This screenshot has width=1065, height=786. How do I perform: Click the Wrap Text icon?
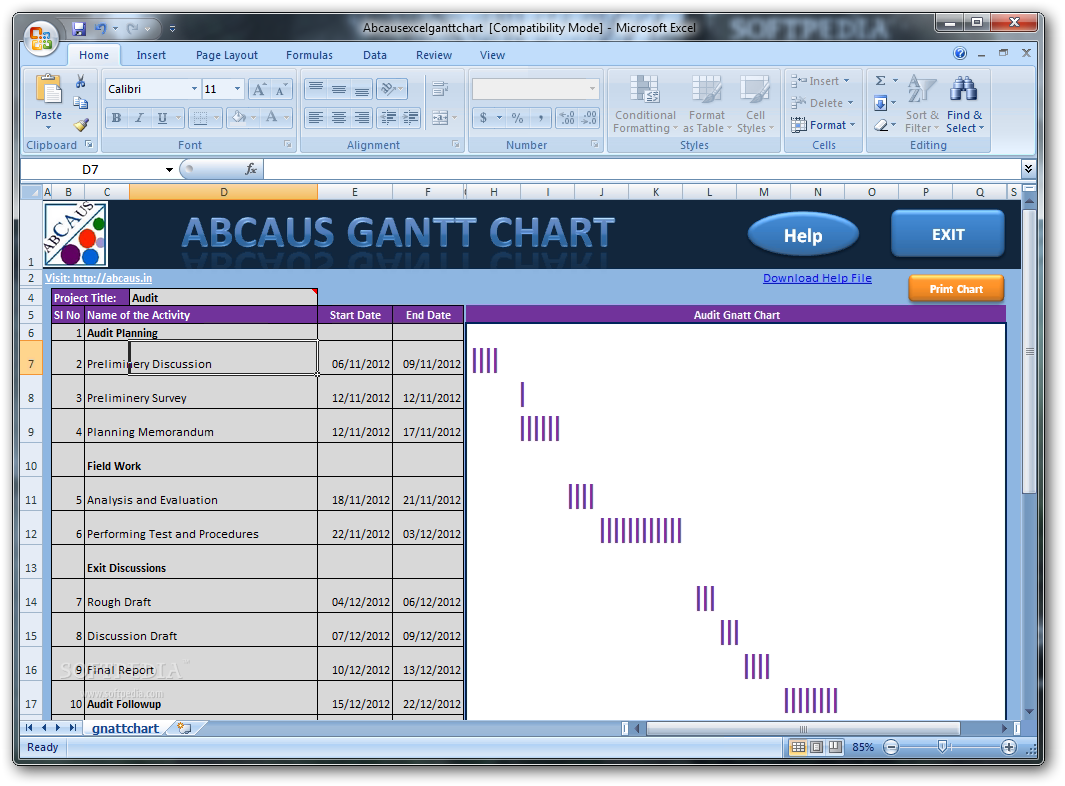coord(439,89)
